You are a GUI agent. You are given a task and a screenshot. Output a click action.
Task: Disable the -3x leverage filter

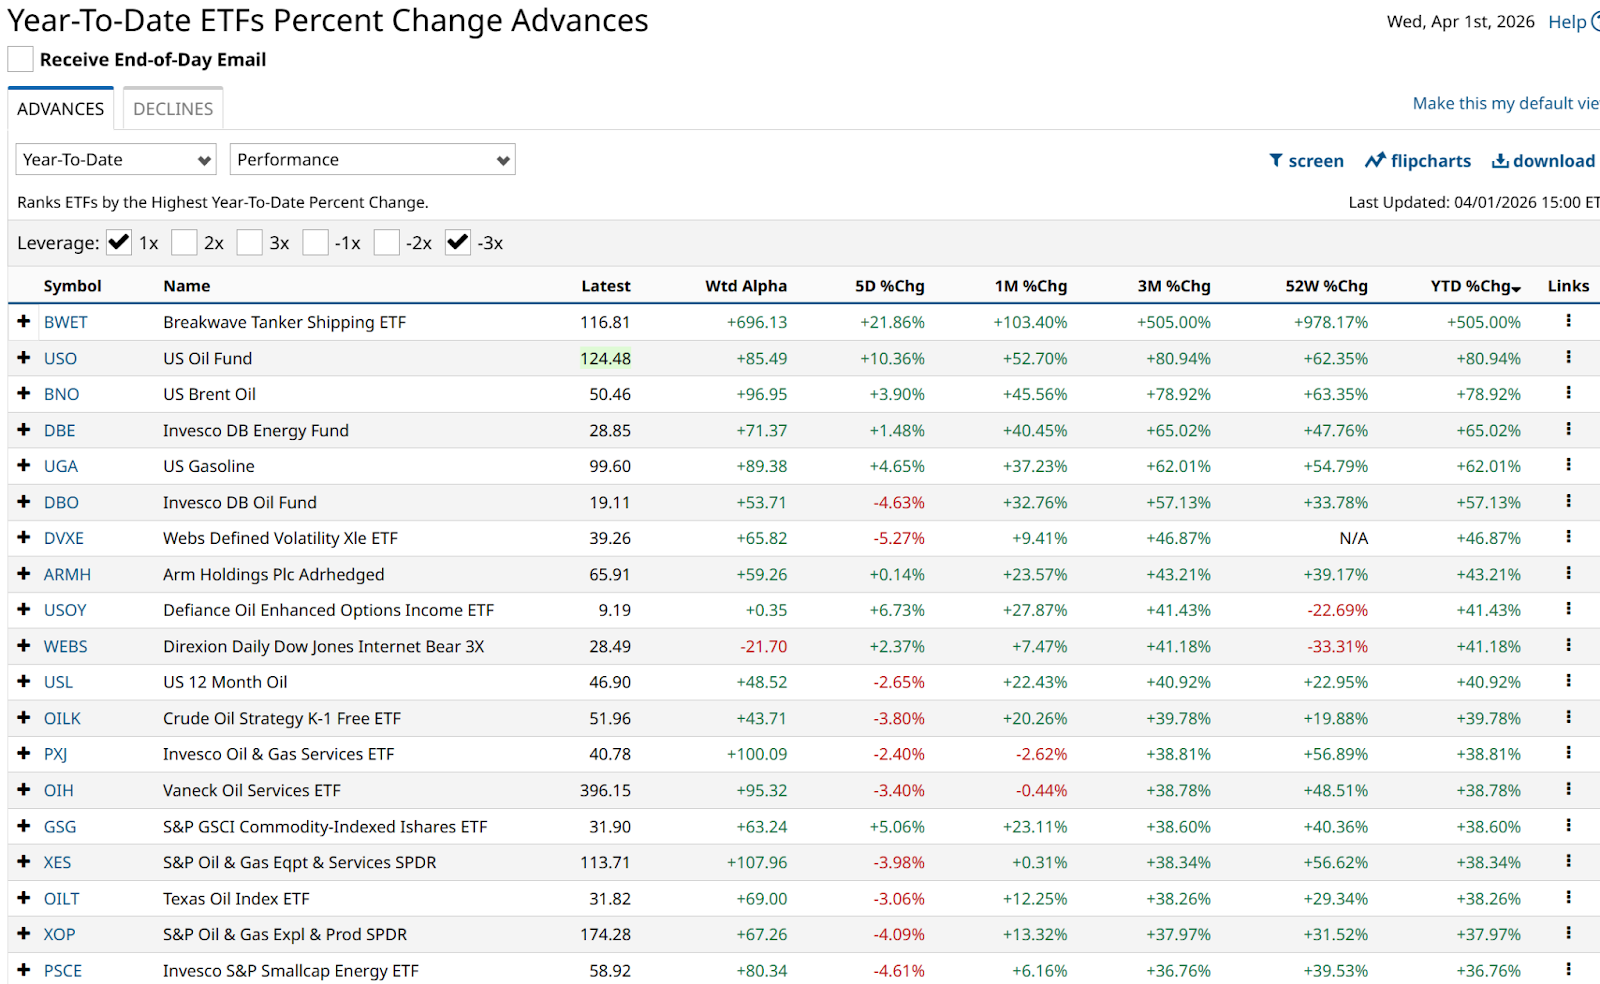458,243
